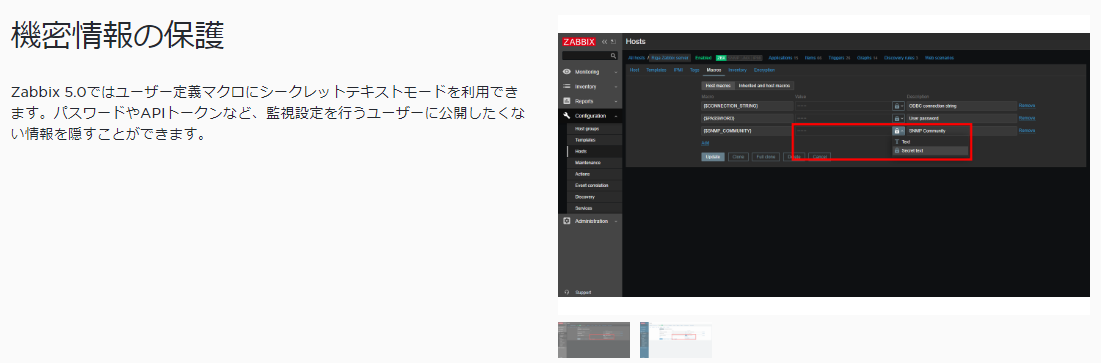Open lock dropdown for User password row
Screen dimensions: 1101x363
click(898, 119)
